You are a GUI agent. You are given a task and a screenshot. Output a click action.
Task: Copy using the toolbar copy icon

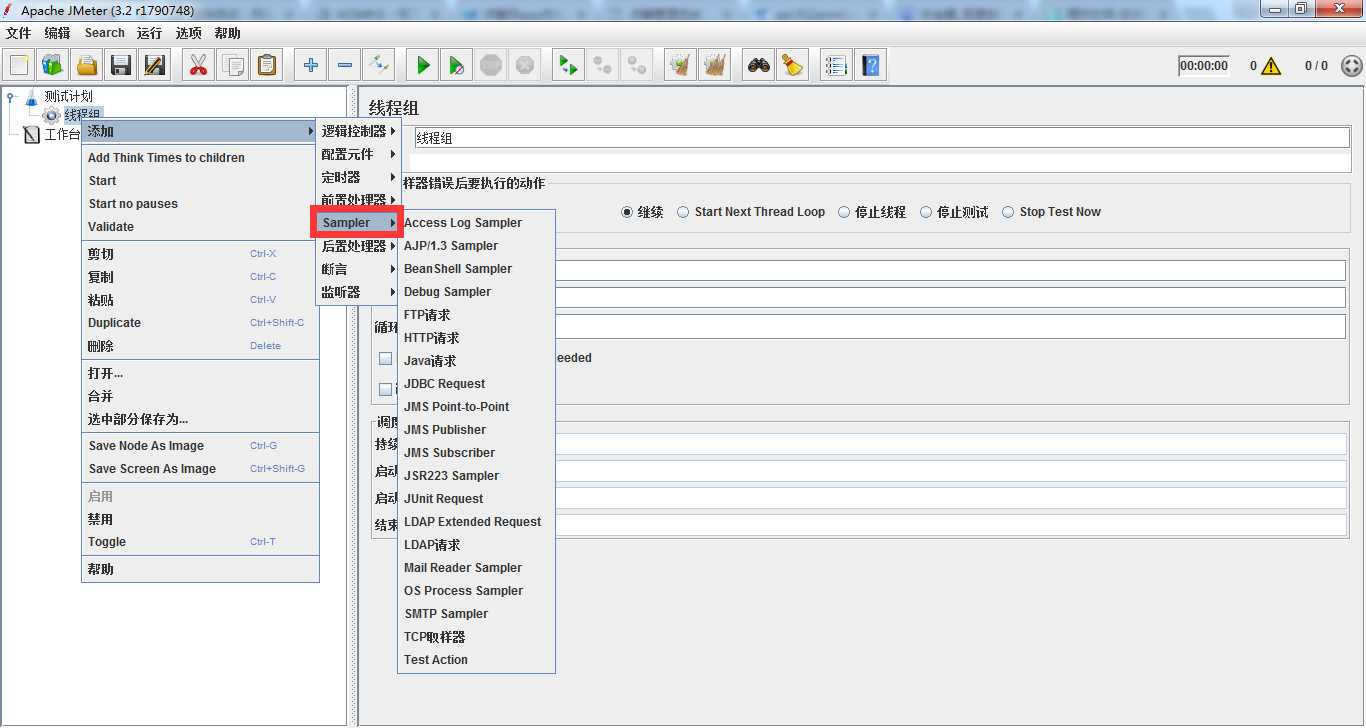click(233, 66)
